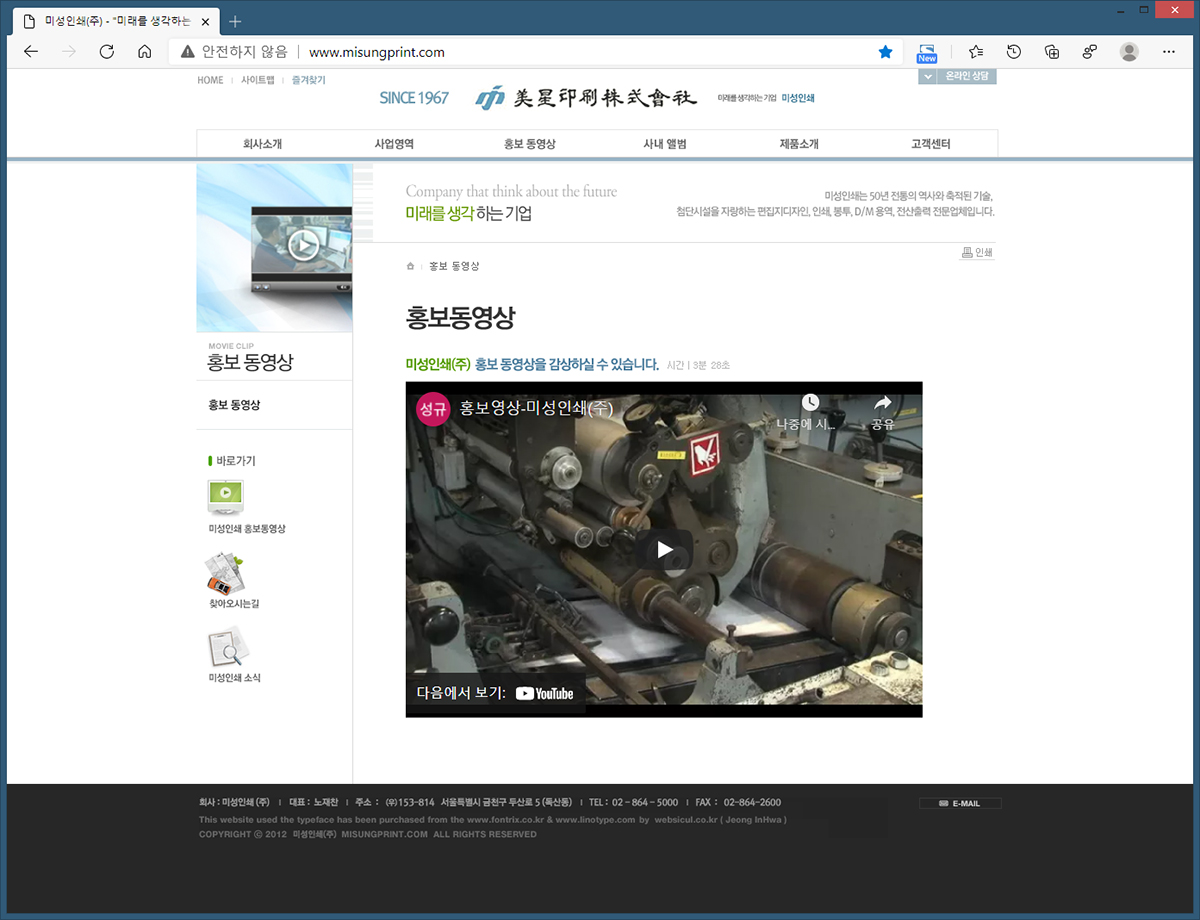
Task: Click the 찾아오시는길 map shortcut icon
Action: [224, 573]
